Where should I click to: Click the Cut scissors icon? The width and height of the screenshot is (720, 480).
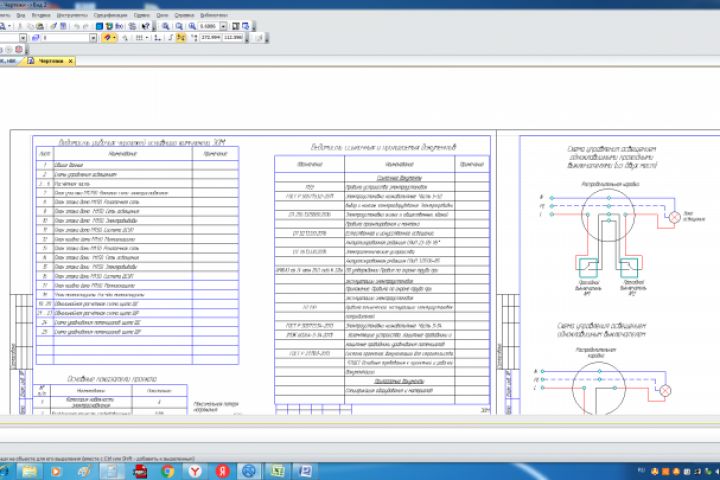point(20,26)
